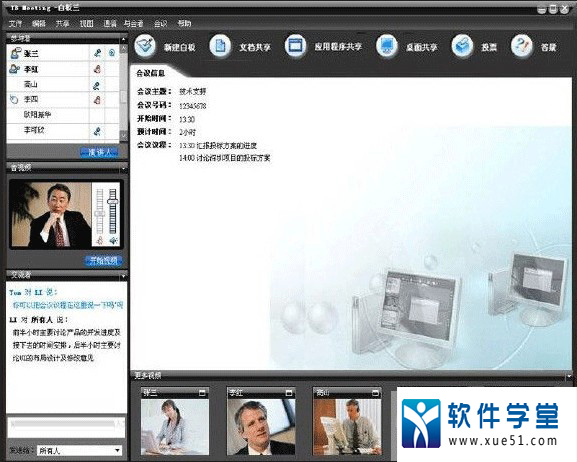Click the 演讲人 presenter button
577x462 pixels.
tap(99, 152)
